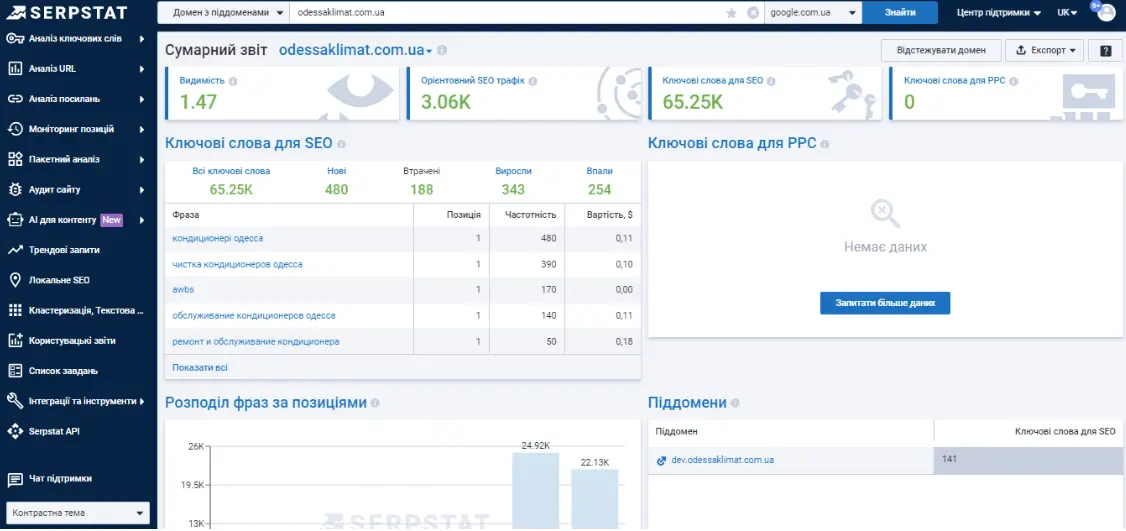Image resolution: width=1126 pixels, height=531 pixels.
Task: Open the кондиционері одесса keyword link
Action: tap(218, 239)
